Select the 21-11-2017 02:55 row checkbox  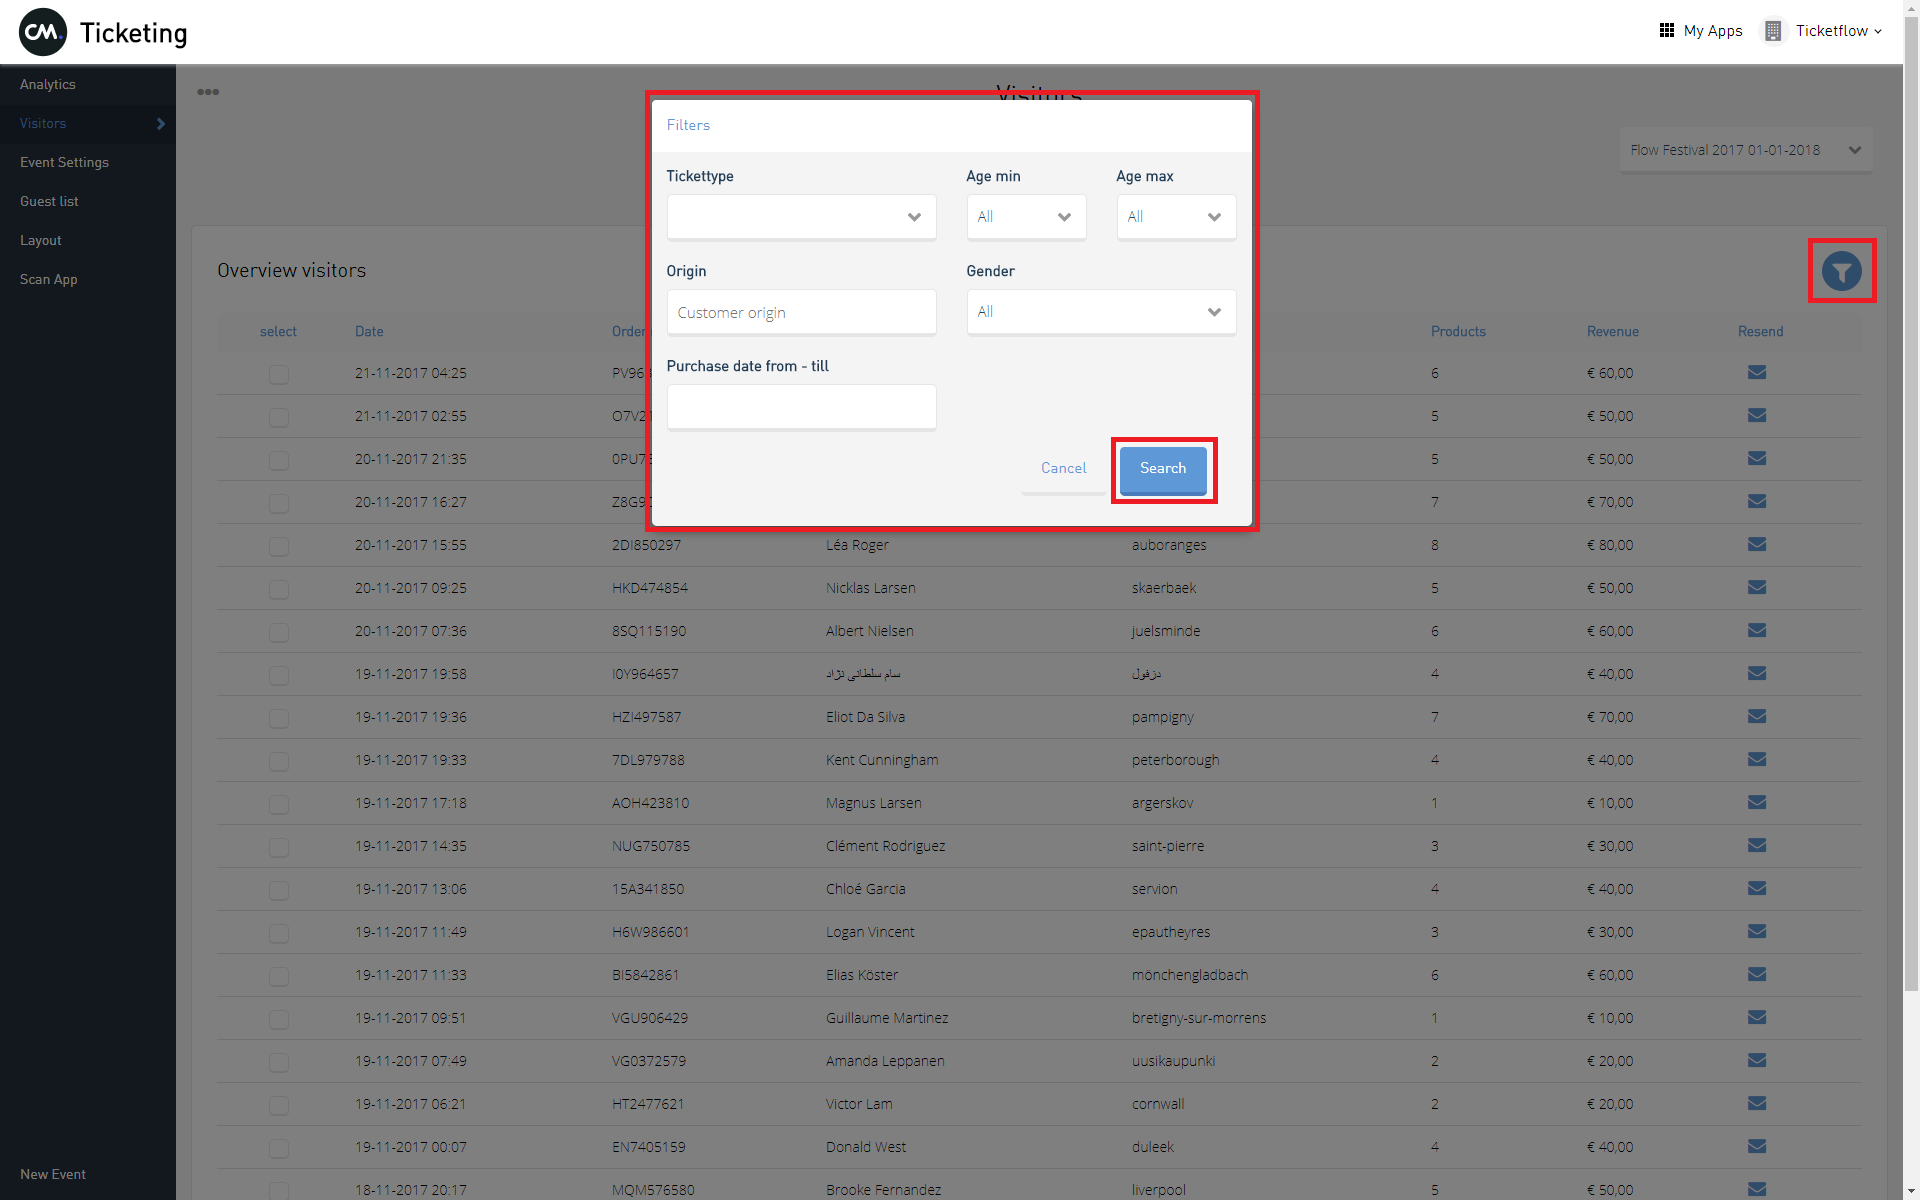[279, 417]
